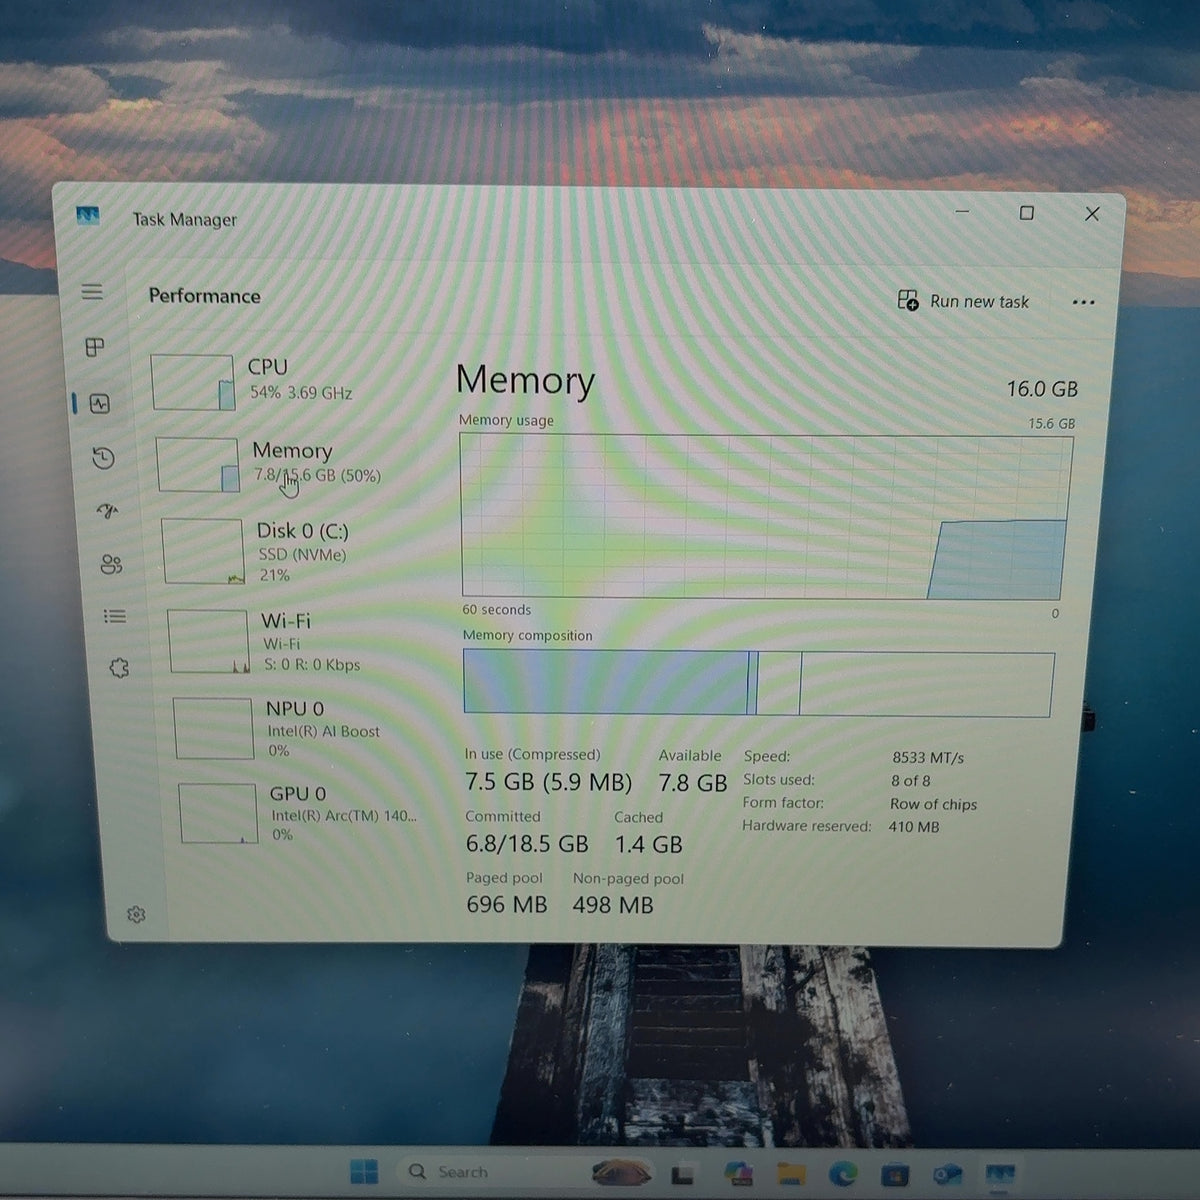Open the Details page icon
1200x1200 pixels.
(x=115, y=616)
